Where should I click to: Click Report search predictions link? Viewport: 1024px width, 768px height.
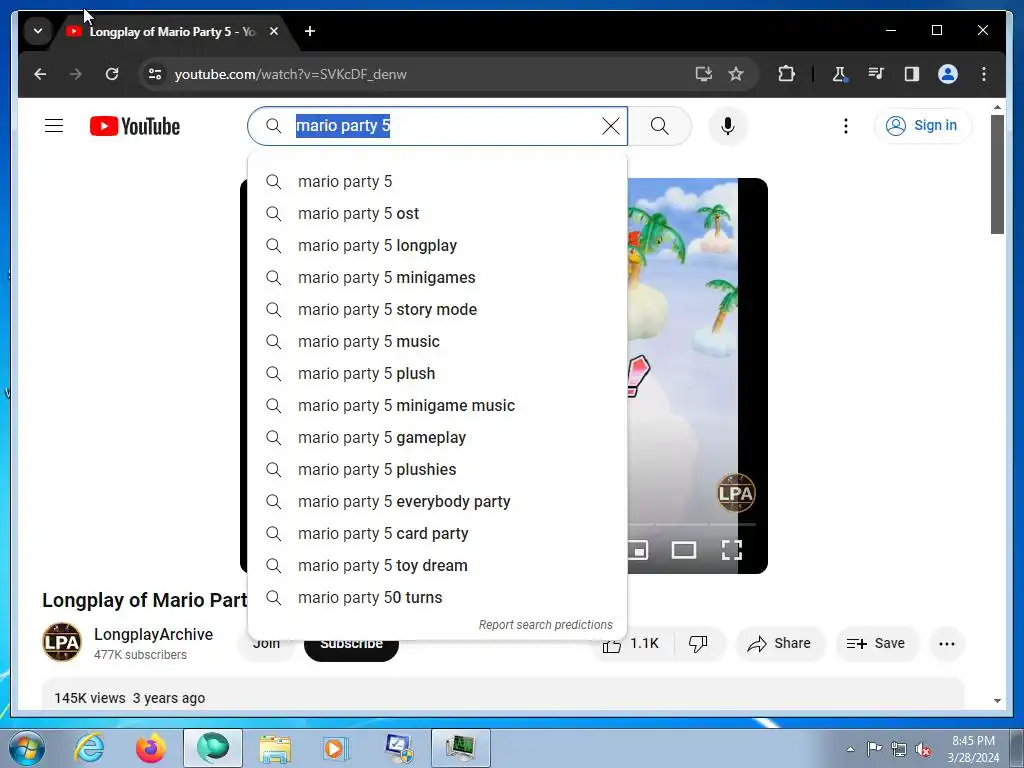545,625
